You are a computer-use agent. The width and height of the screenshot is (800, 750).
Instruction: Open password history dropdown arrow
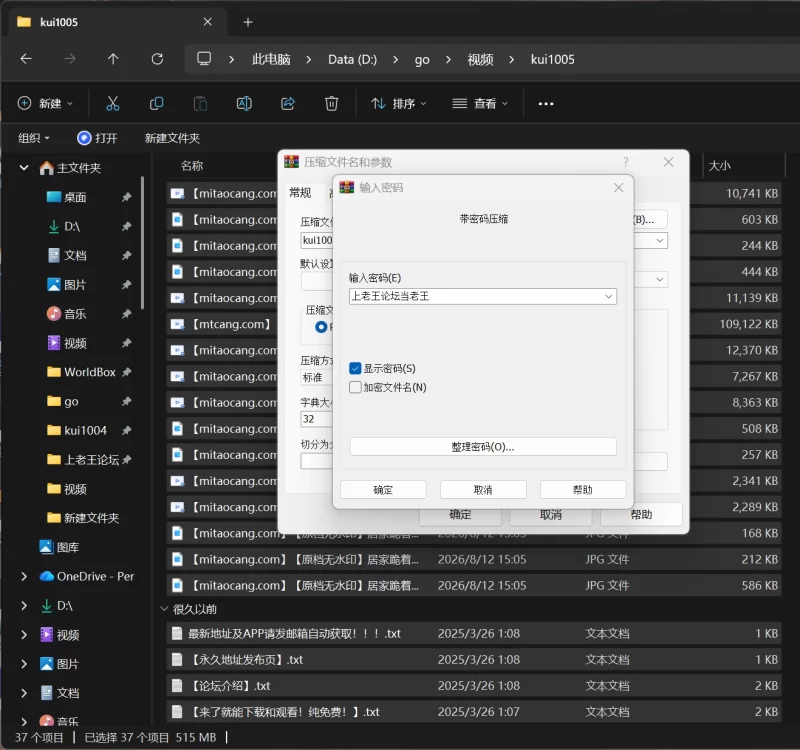(x=608, y=296)
